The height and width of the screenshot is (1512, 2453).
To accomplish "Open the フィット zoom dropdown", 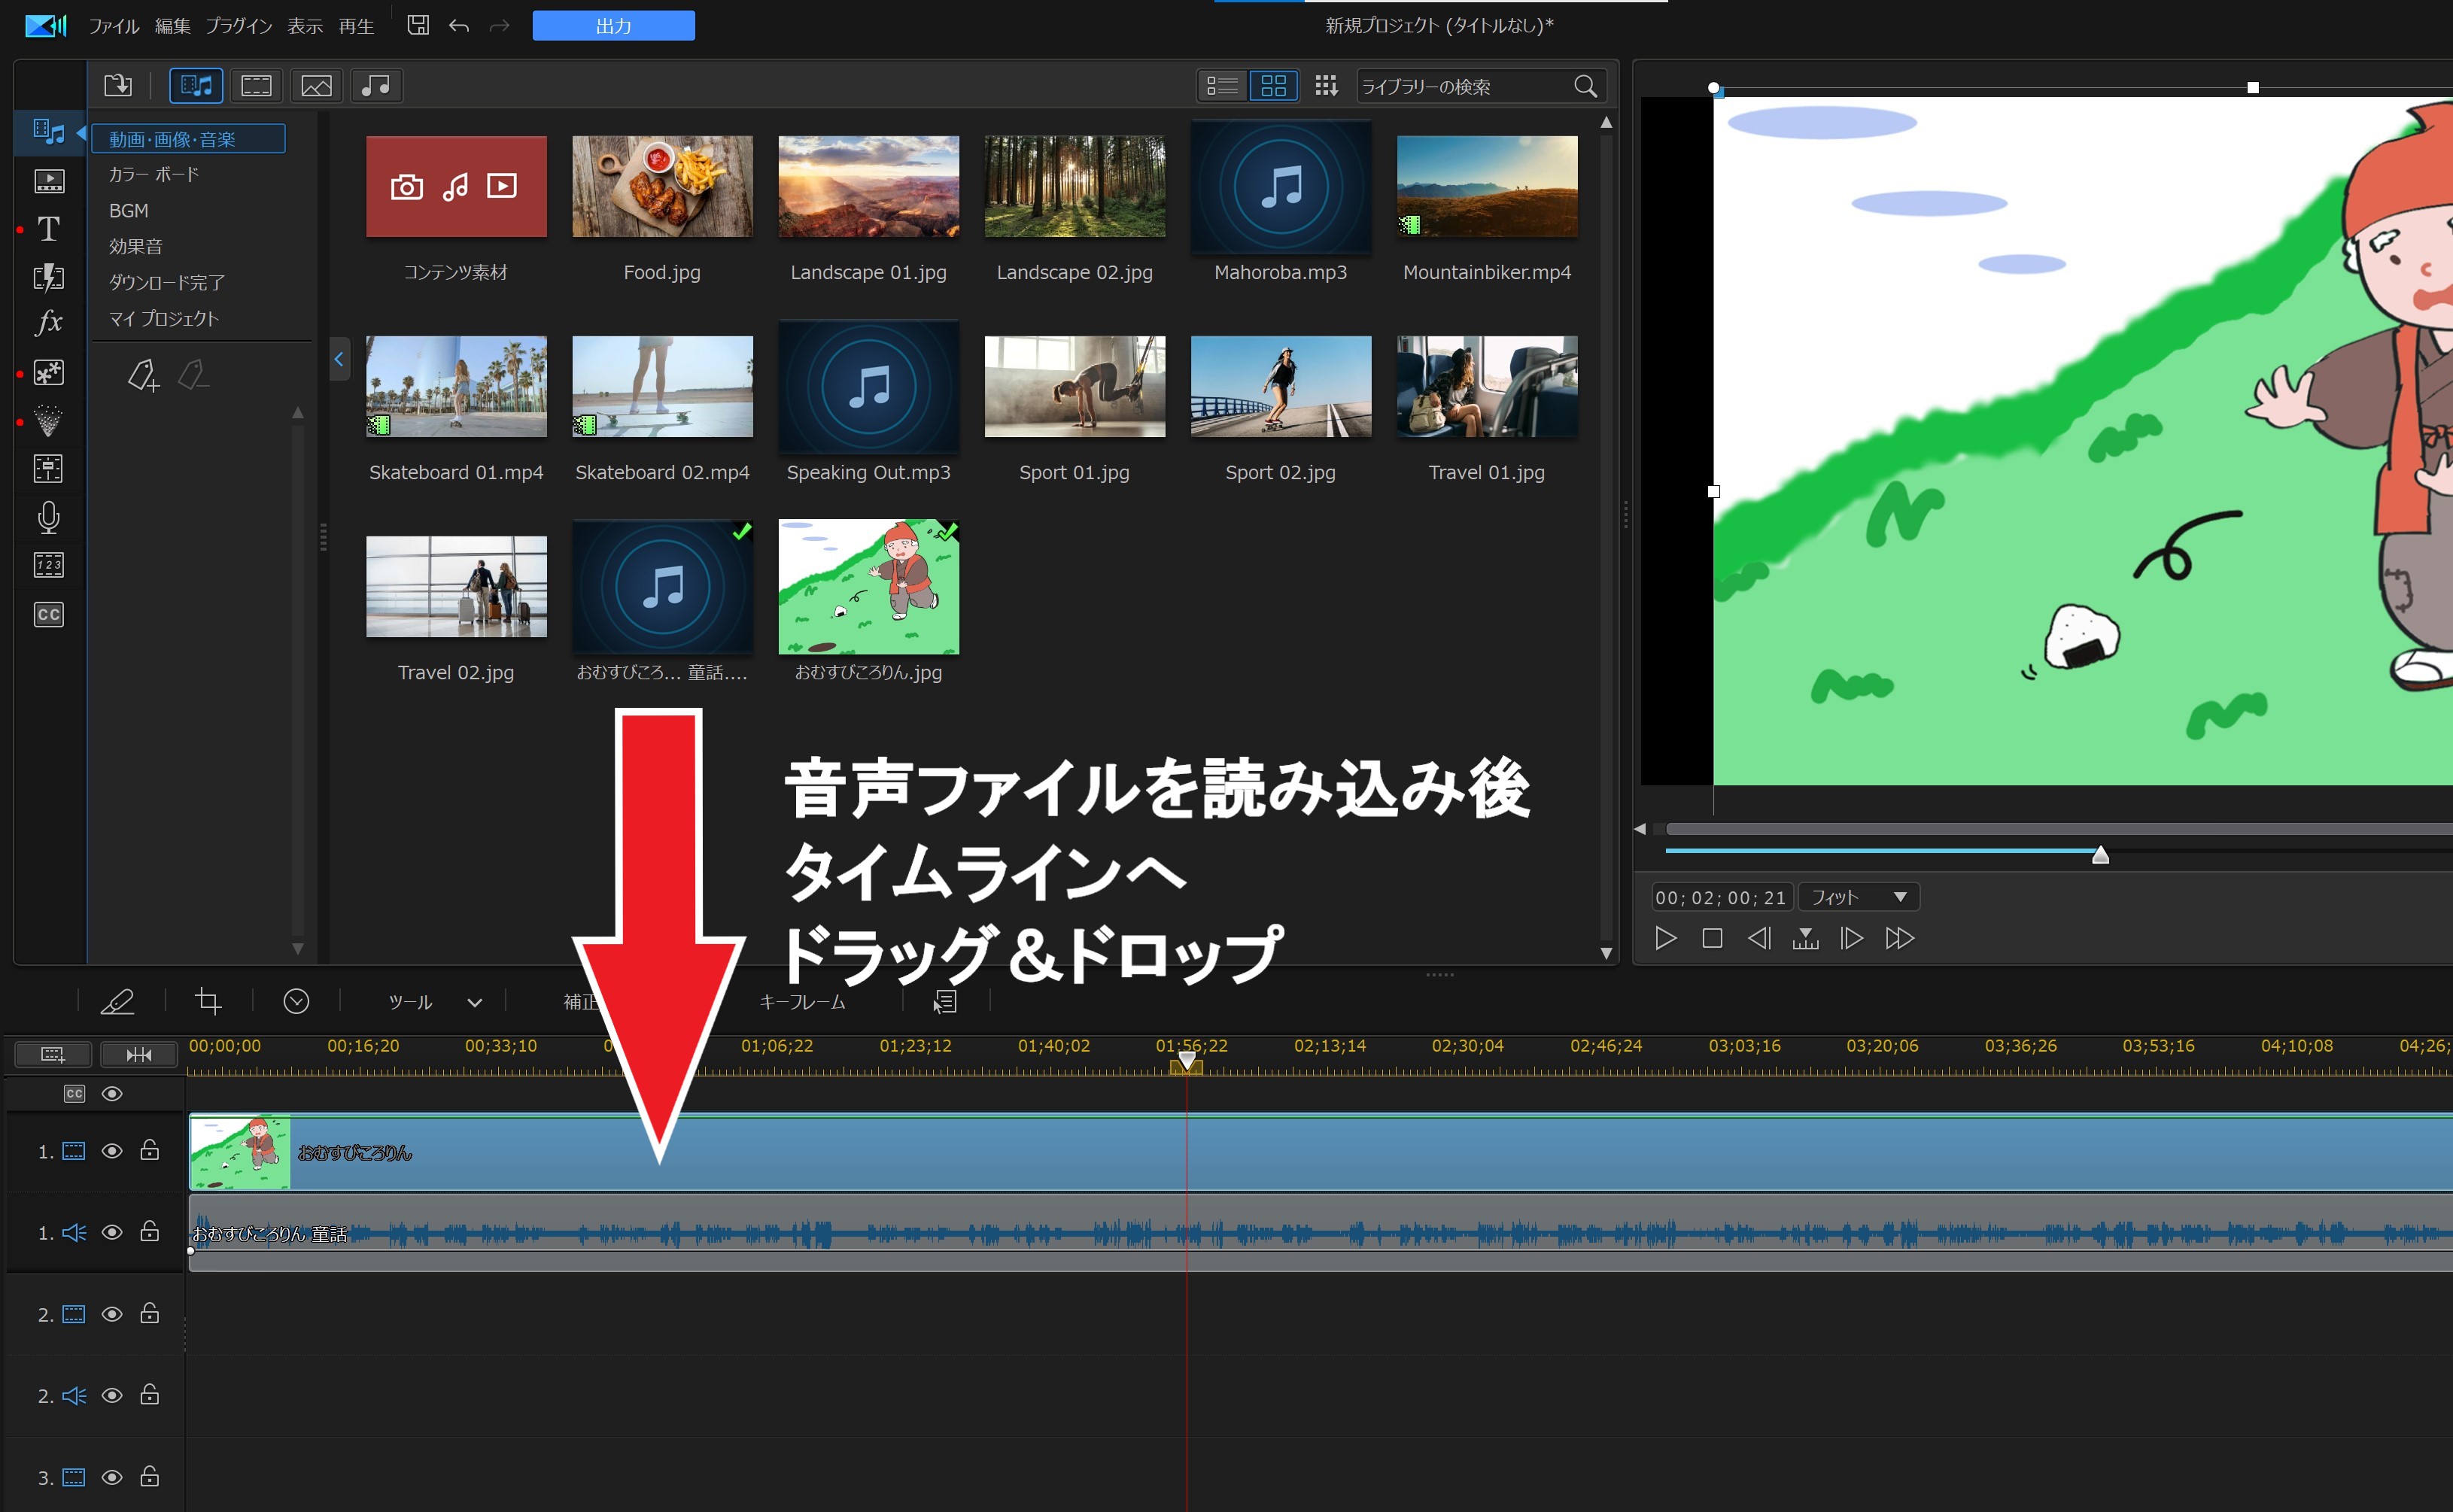I will 1858,897.
